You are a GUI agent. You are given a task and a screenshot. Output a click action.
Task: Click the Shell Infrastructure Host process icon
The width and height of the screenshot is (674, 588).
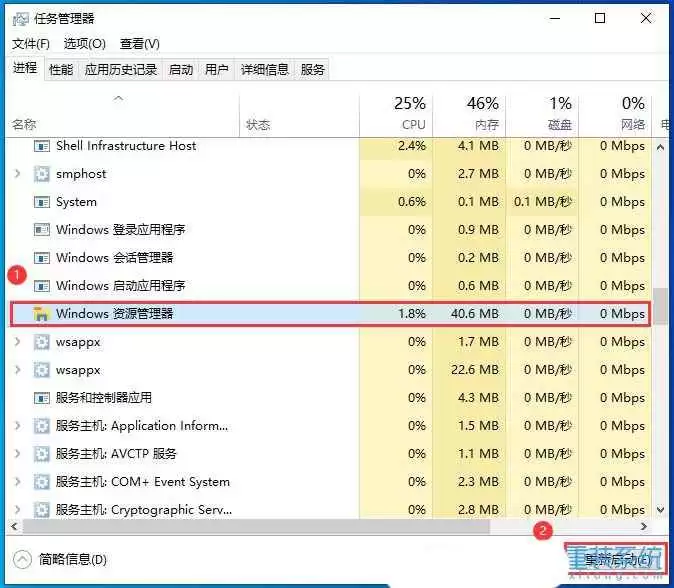click(x=42, y=147)
